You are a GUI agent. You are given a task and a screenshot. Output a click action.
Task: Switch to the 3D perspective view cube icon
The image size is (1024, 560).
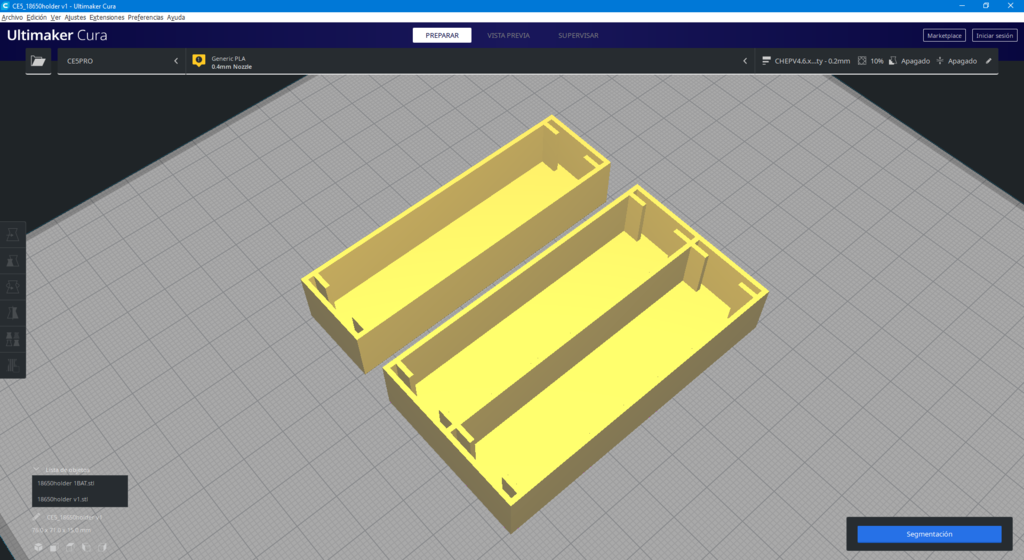click(x=39, y=548)
